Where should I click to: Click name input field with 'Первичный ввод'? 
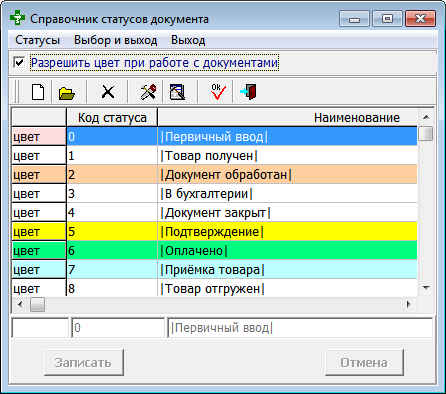pyautogui.click(x=300, y=328)
